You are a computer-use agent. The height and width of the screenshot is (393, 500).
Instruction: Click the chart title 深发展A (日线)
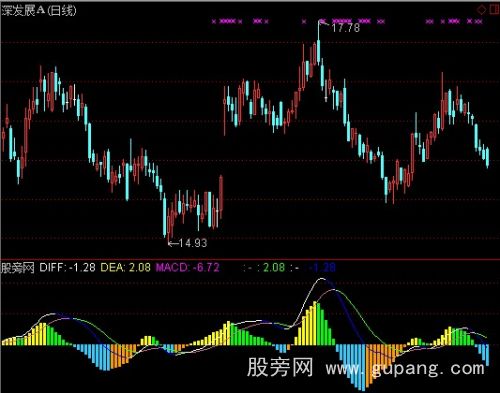pos(39,10)
